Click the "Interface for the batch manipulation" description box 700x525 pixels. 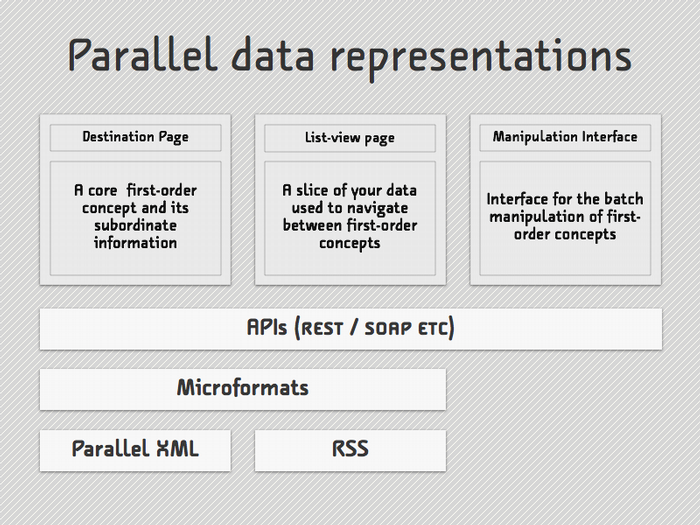[x=564, y=216]
